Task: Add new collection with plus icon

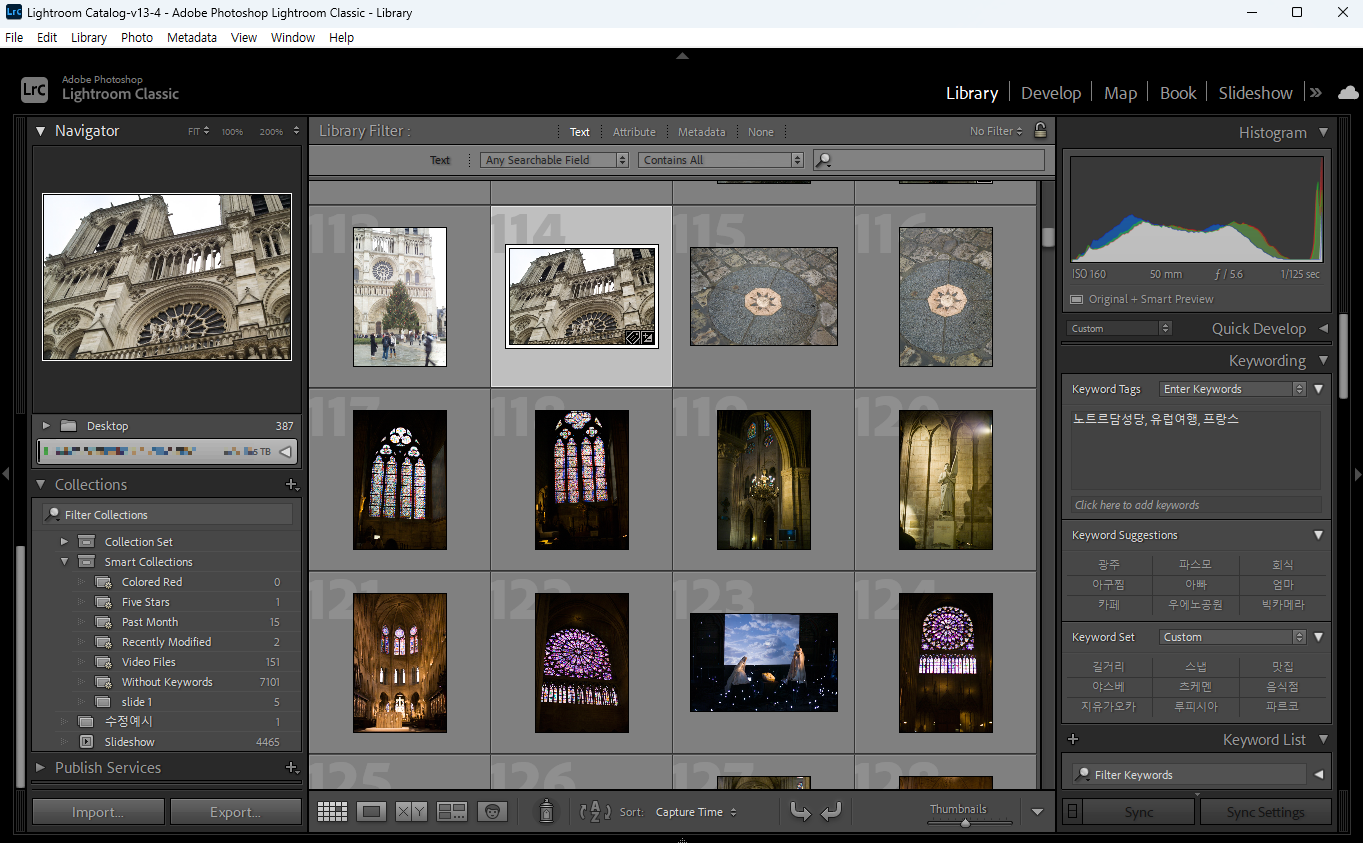Action: (292, 484)
